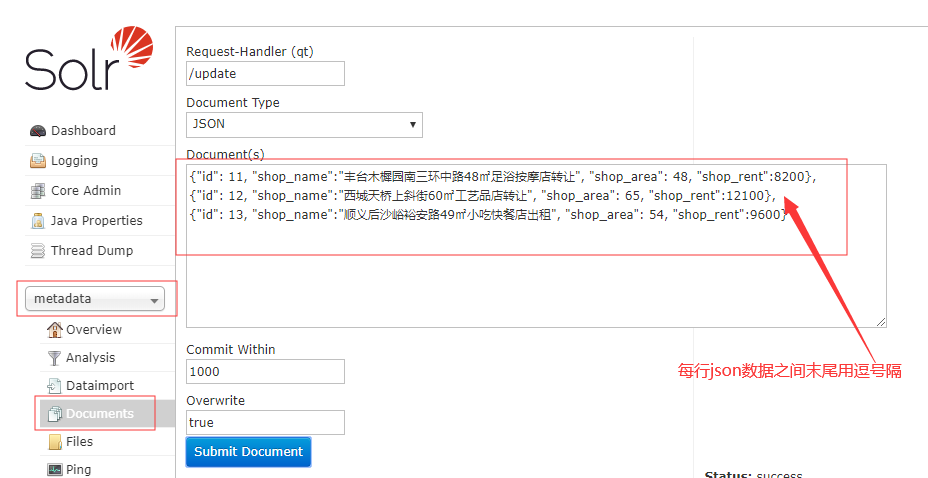Click the Overview house icon
The width and height of the screenshot is (928, 478).
(x=55, y=330)
